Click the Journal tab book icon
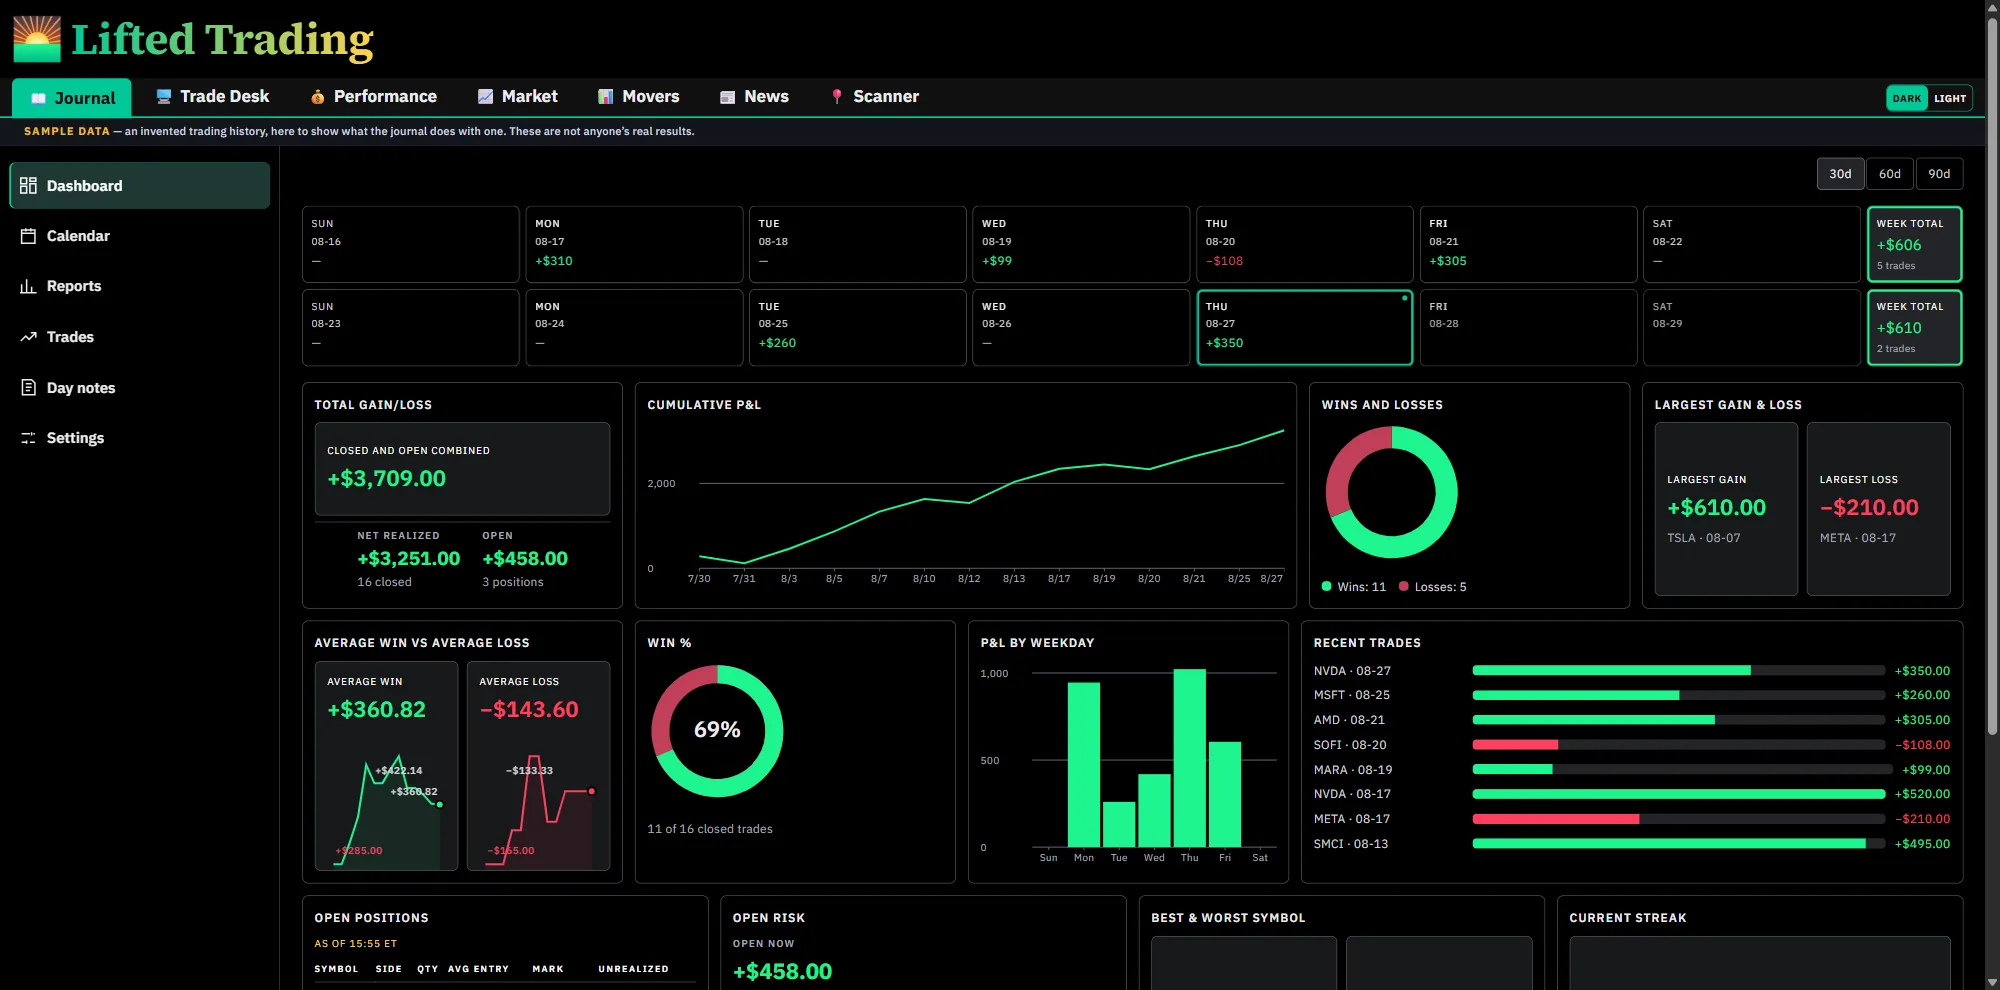The height and width of the screenshot is (990, 2000). point(39,98)
